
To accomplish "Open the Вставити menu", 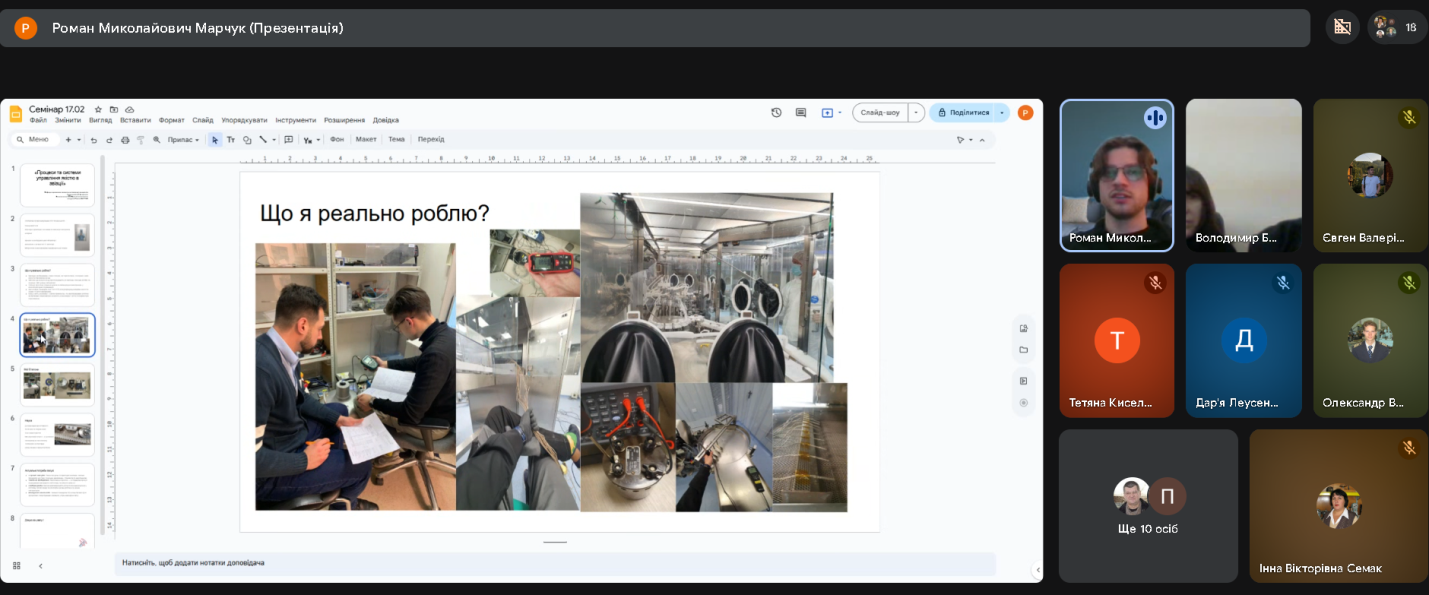I will pyautogui.click(x=135, y=120).
